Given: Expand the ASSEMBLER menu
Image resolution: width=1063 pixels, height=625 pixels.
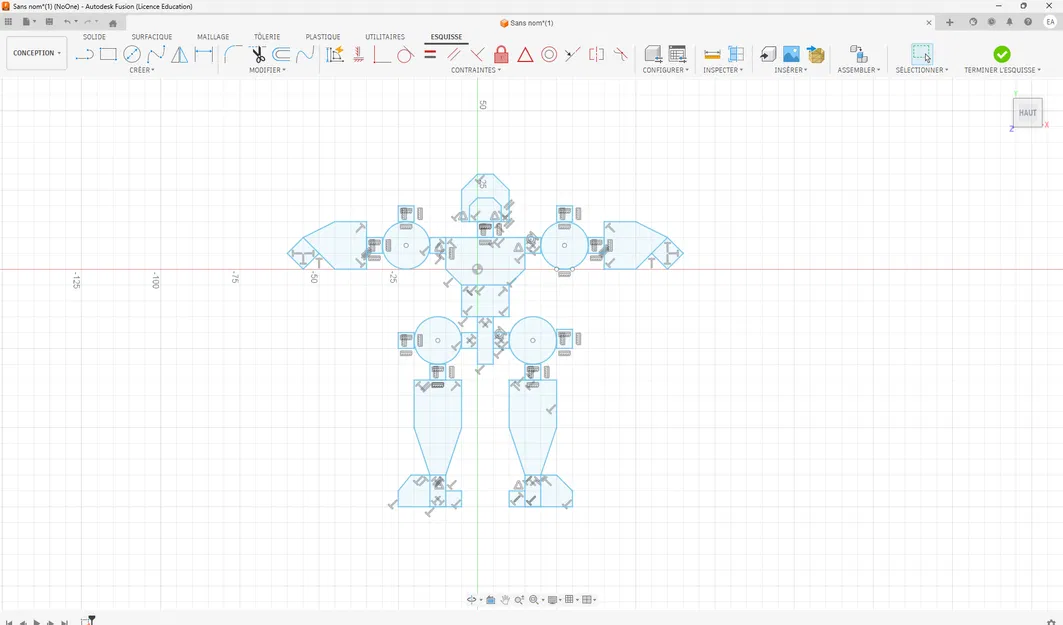Looking at the screenshot, I should (x=858, y=70).
